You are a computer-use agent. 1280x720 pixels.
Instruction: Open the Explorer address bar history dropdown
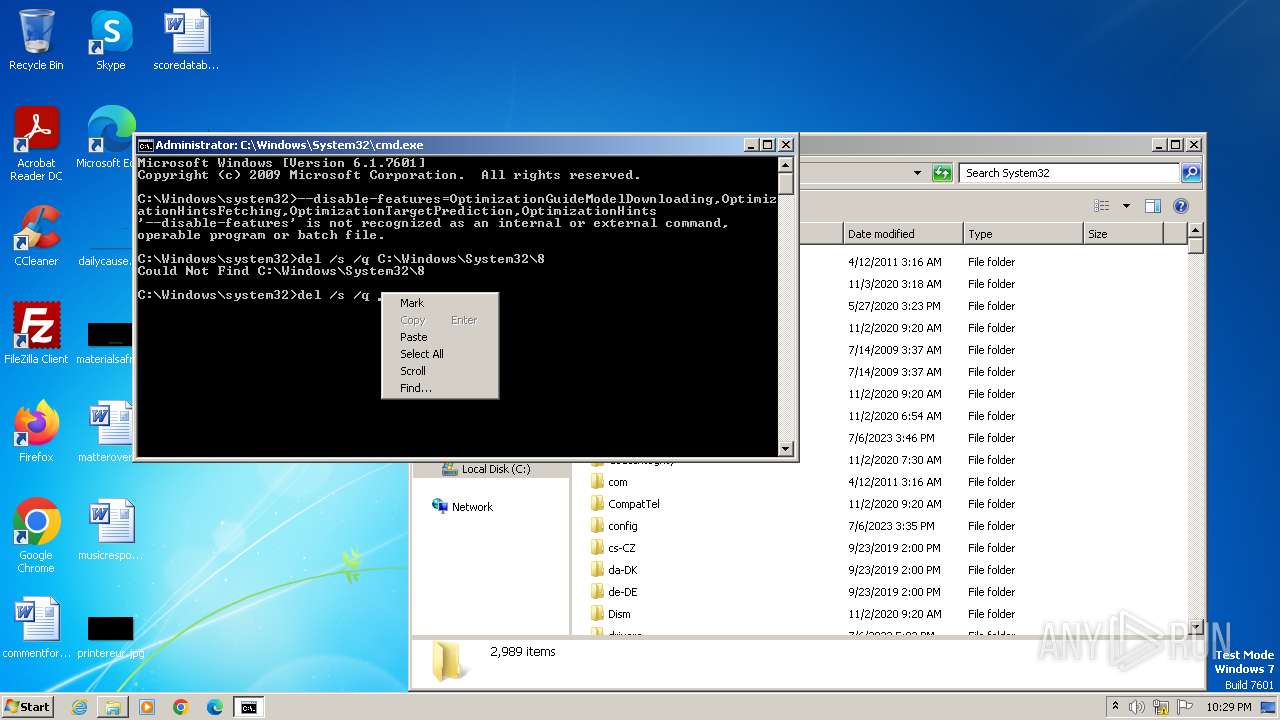pos(917,173)
